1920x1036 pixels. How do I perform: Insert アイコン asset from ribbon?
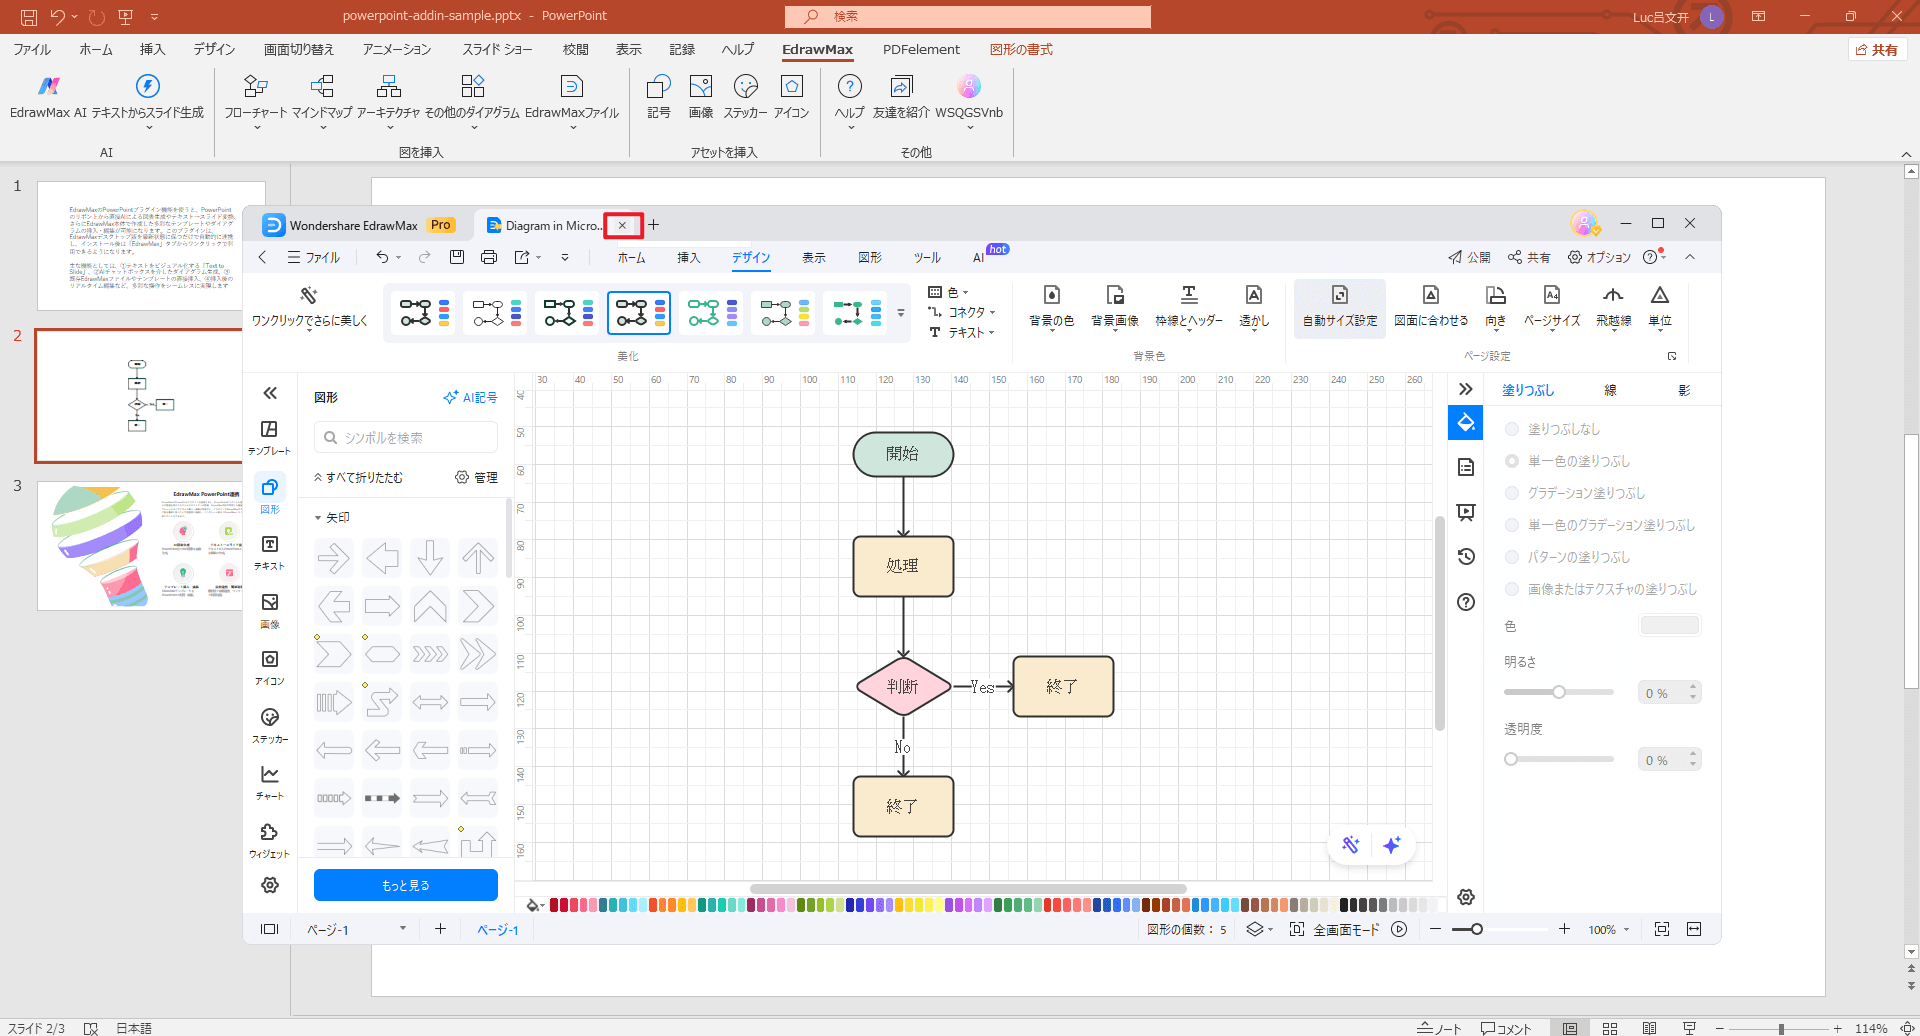tap(791, 97)
